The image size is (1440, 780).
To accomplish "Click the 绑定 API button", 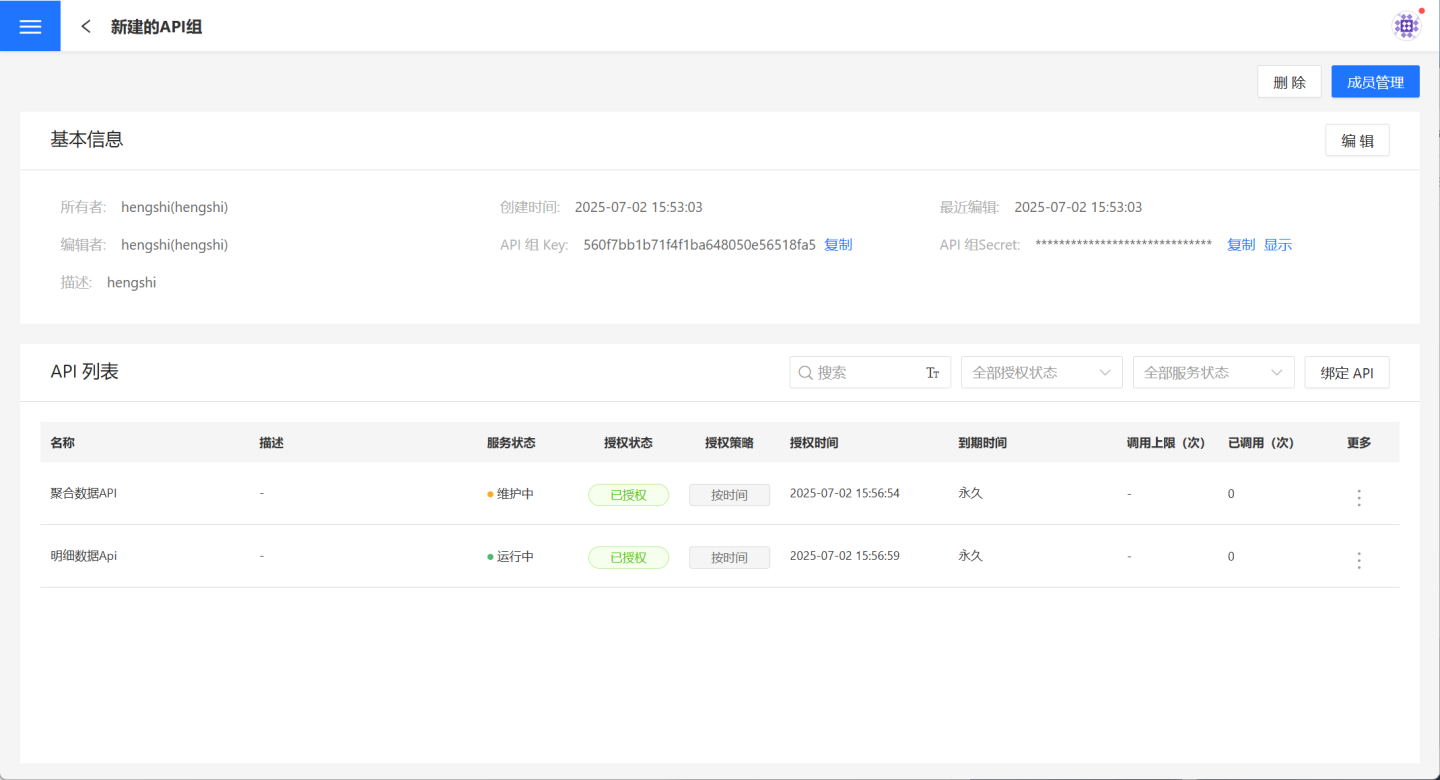I will point(1346,373).
